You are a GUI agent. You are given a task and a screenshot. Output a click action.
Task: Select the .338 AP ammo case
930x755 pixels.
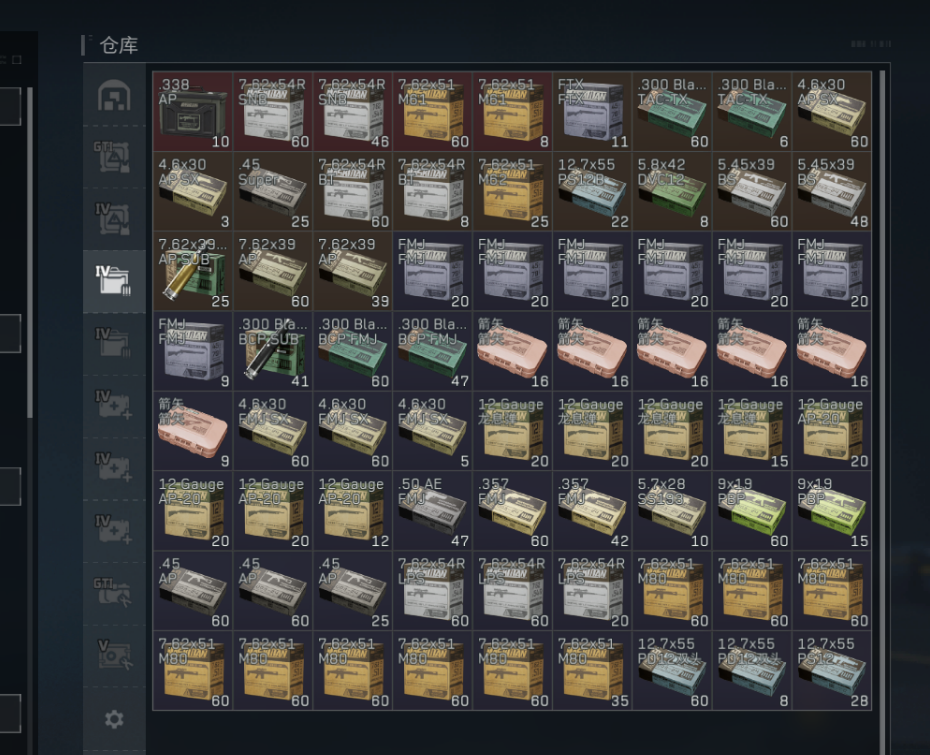pos(193,111)
